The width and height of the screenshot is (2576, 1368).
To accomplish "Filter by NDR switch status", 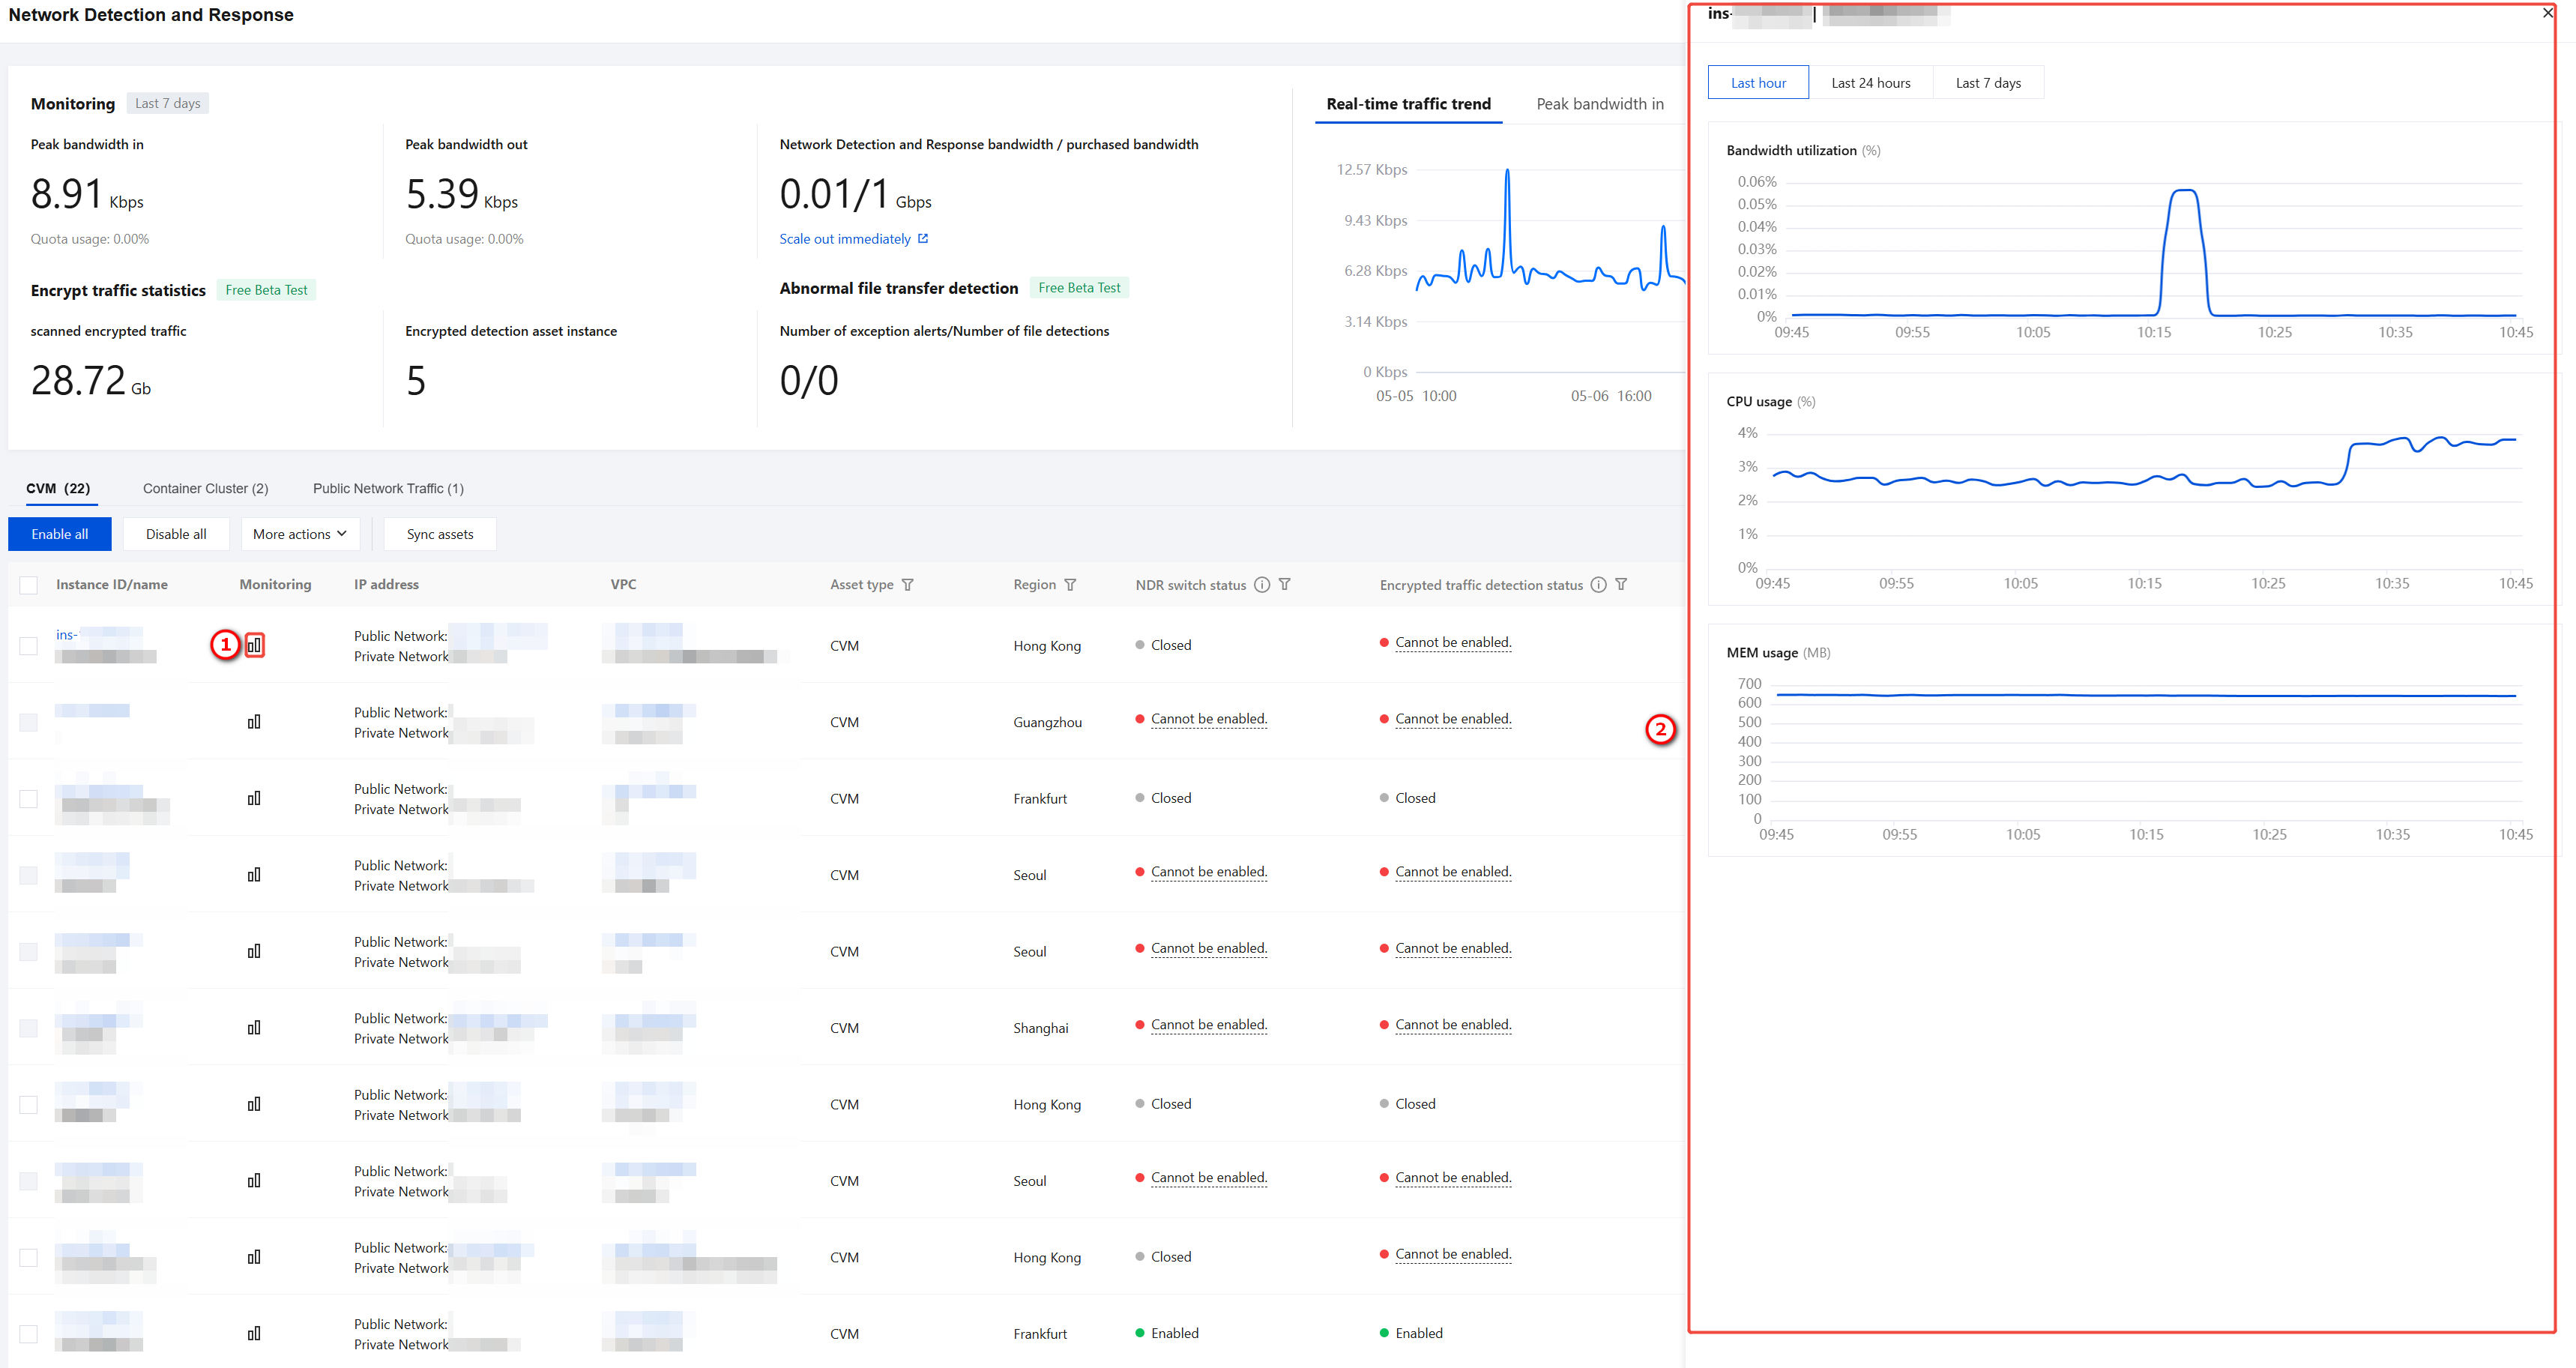I will [1285, 585].
